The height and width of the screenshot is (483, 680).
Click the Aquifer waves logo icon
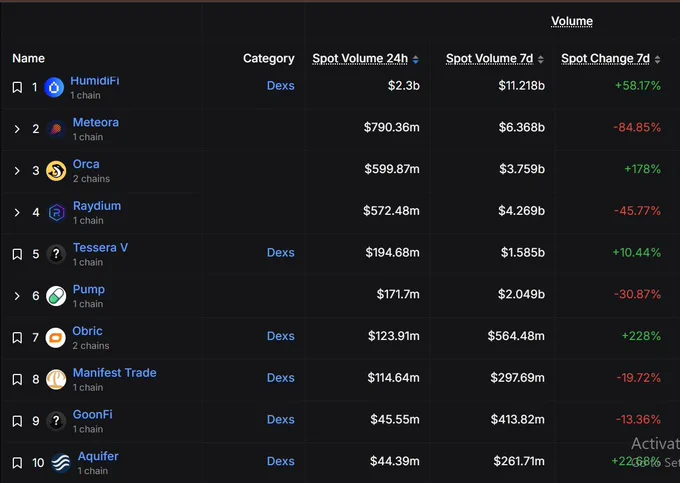(61, 463)
